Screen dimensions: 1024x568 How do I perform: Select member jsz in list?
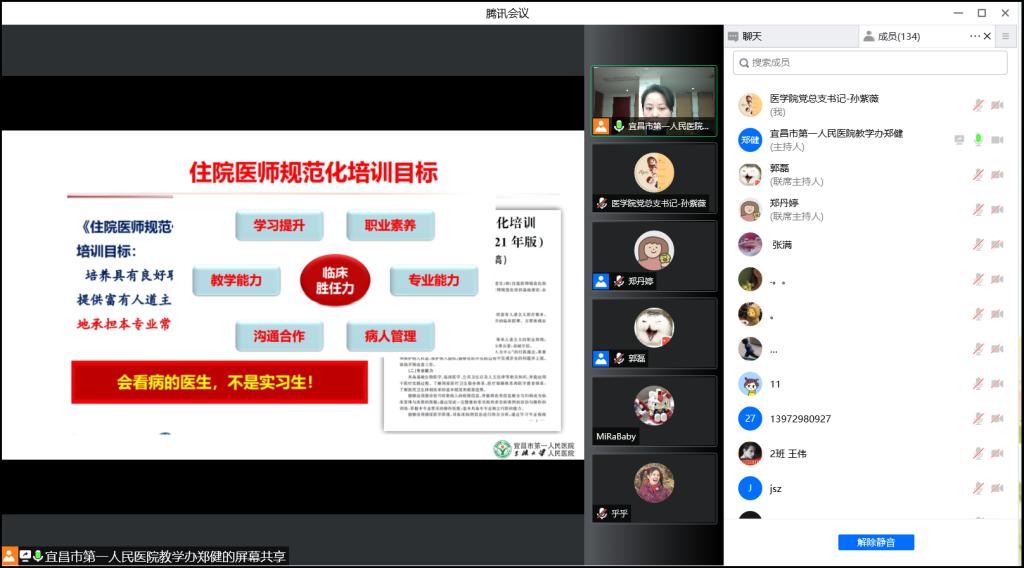pyautogui.click(x=871, y=488)
